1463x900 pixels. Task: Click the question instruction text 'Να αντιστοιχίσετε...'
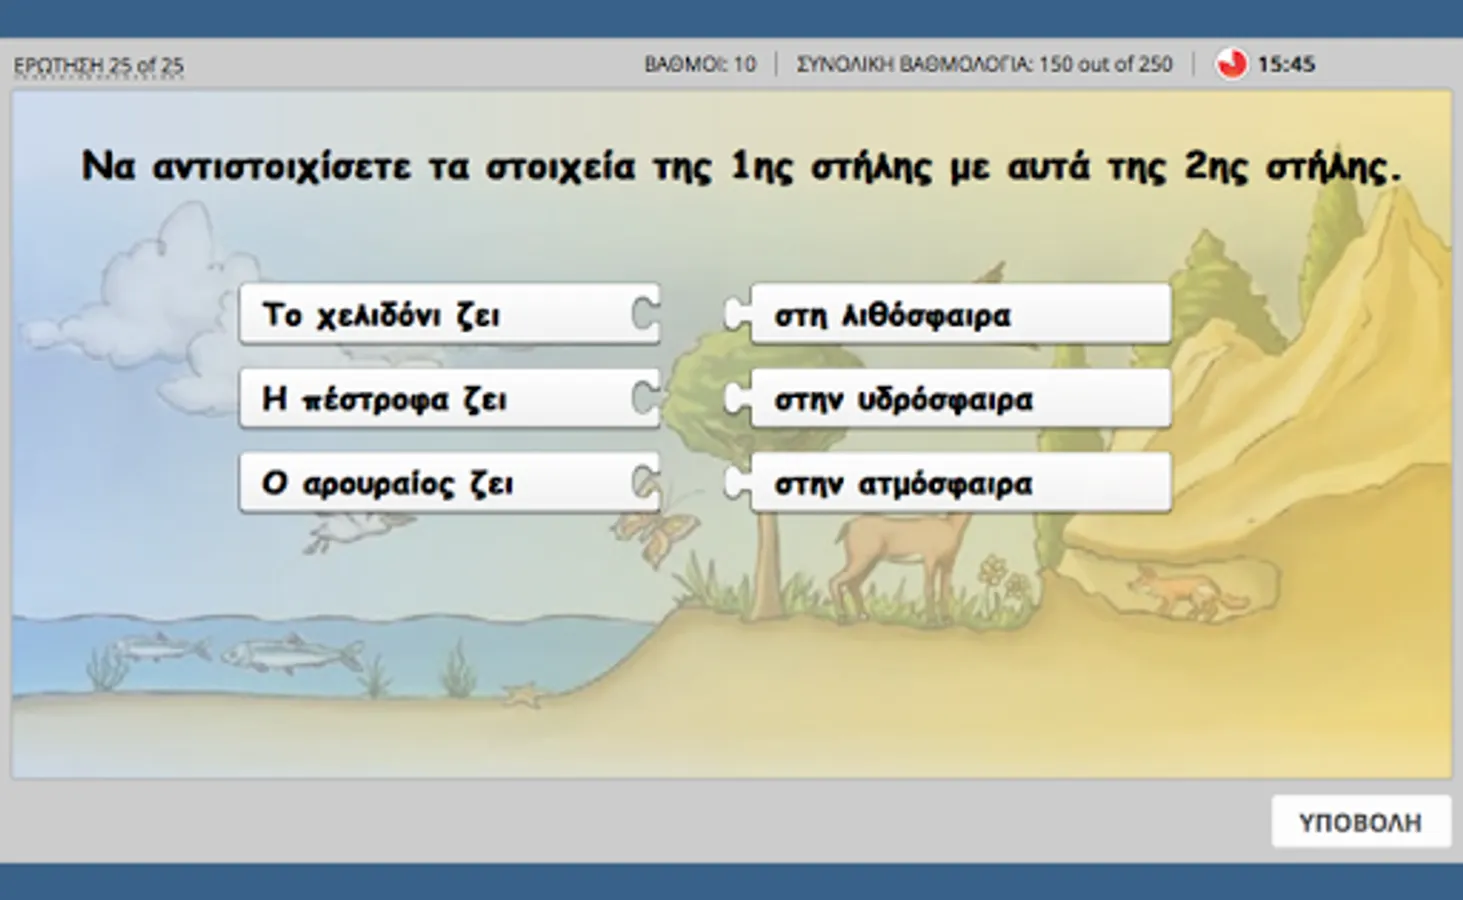[x=741, y=166]
